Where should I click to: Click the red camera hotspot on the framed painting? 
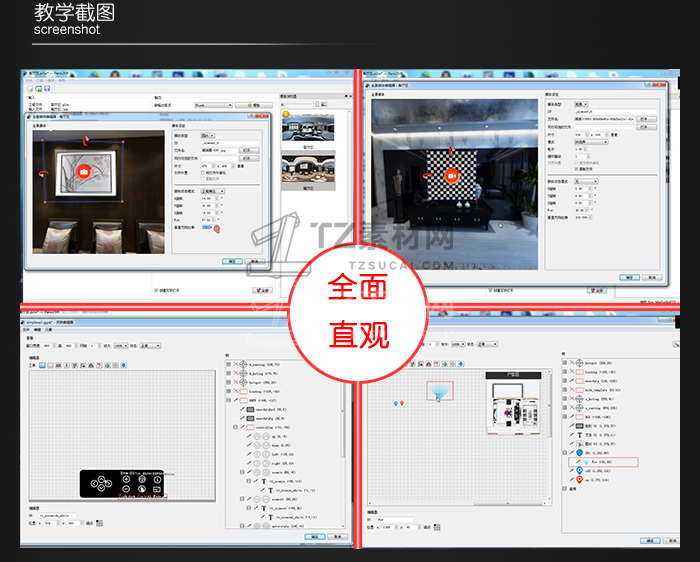click(83, 172)
